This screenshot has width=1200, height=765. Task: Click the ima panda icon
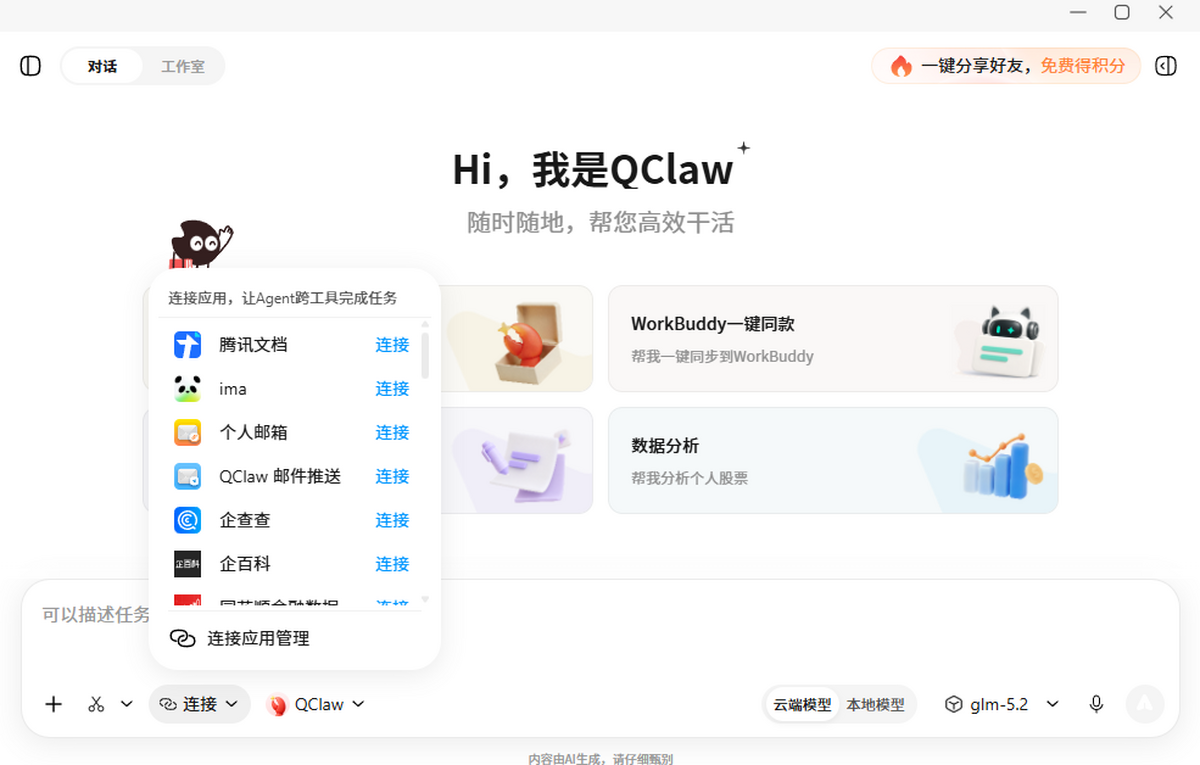[x=188, y=389]
